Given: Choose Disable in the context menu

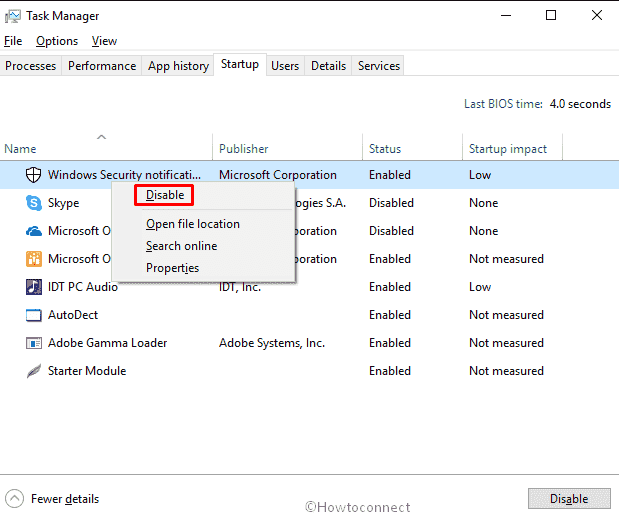Looking at the screenshot, I should tap(165, 195).
